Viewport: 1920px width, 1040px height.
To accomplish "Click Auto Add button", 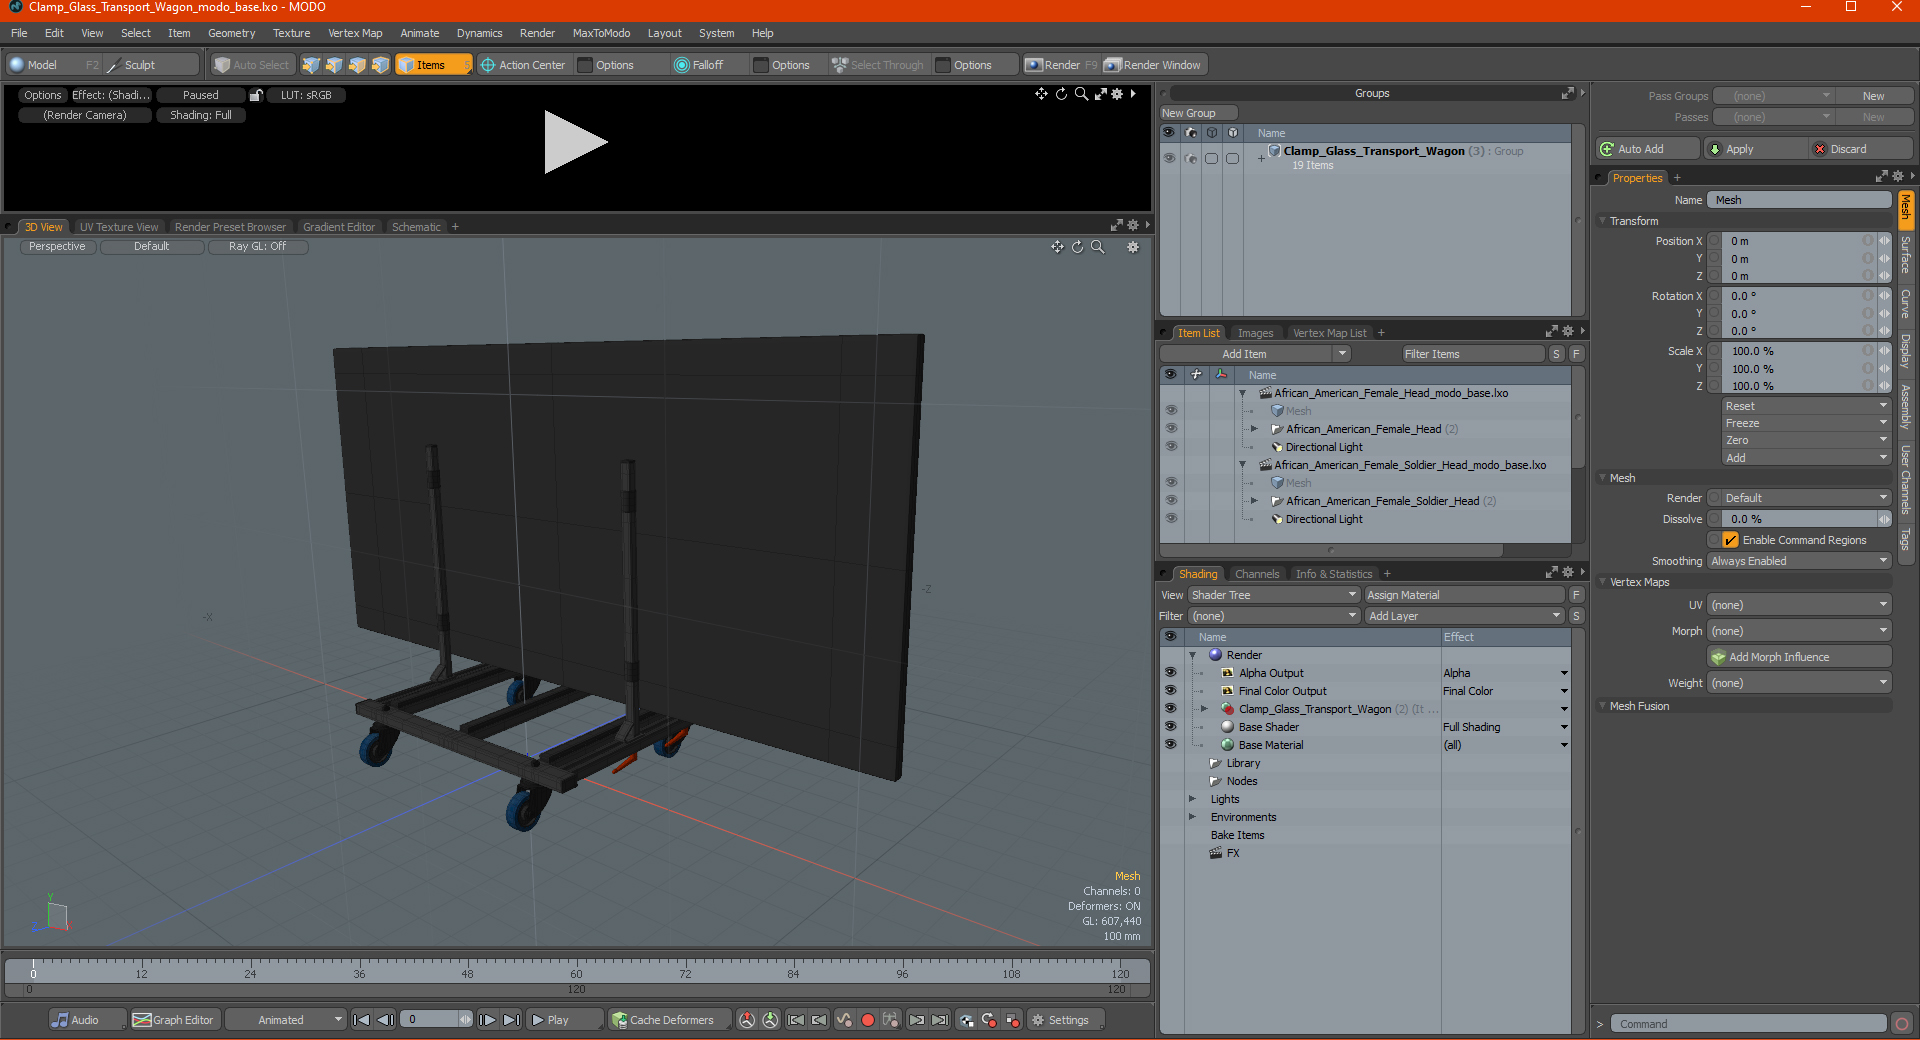I will [1647, 149].
